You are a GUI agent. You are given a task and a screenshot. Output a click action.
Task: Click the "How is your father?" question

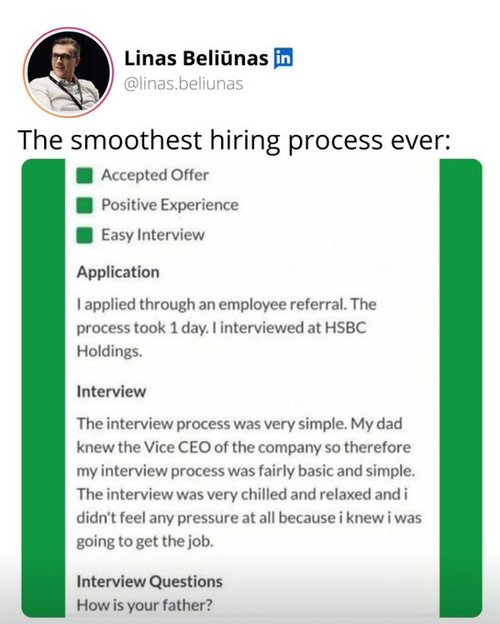click(x=145, y=605)
